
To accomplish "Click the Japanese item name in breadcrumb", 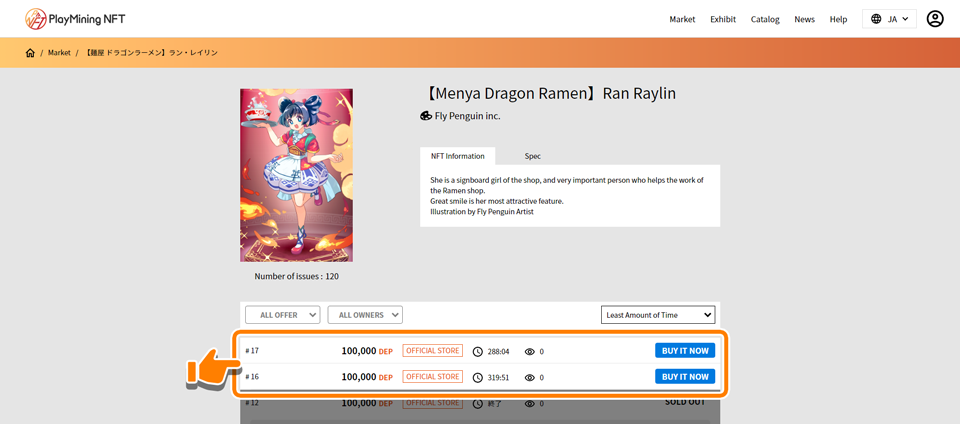I will (151, 53).
